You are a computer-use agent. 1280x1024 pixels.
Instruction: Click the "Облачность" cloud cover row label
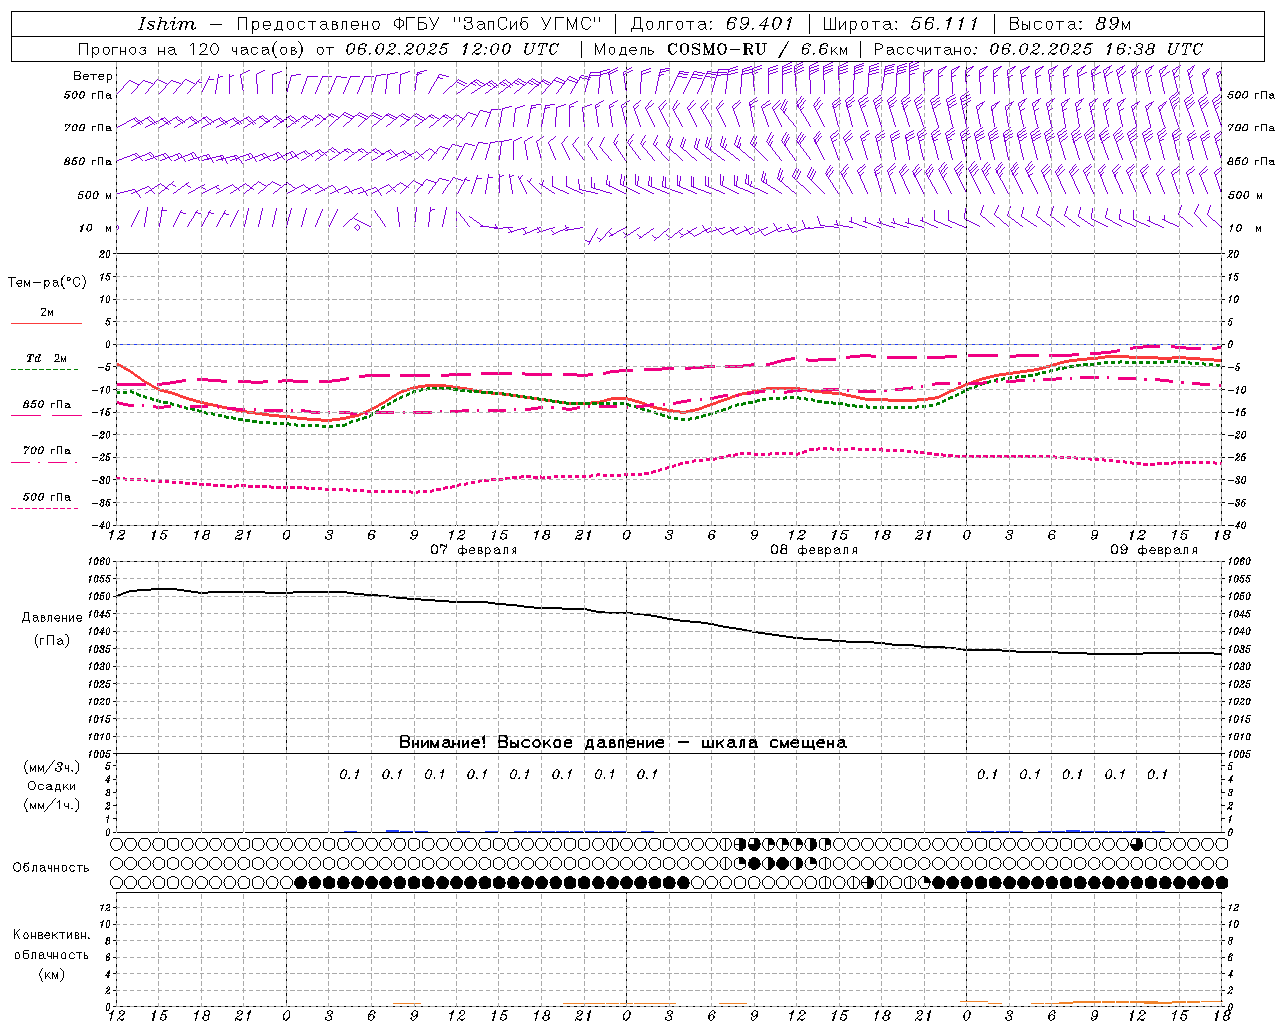pyautogui.click(x=51, y=868)
